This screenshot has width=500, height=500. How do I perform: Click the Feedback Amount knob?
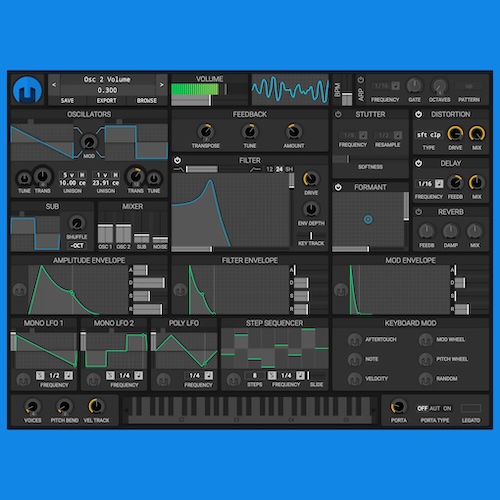[294, 132]
